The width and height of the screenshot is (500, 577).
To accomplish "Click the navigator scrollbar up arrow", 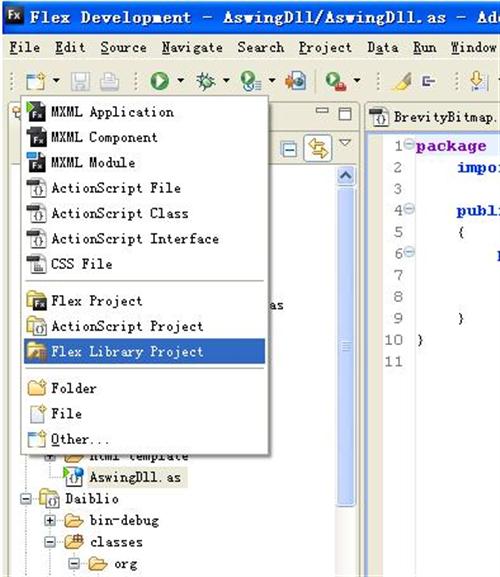I will click(x=345, y=176).
